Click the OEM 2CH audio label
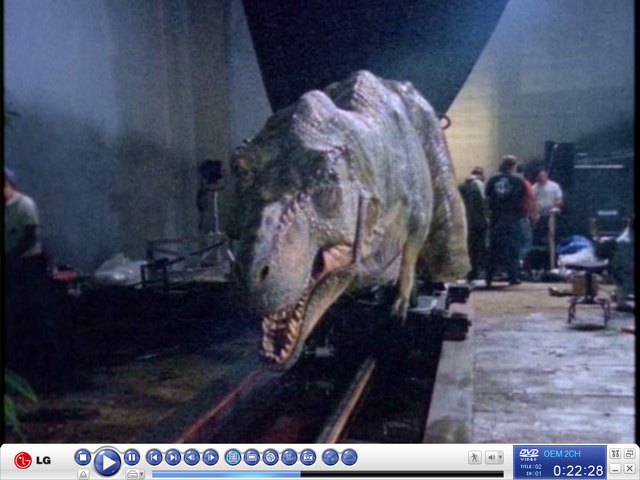 [562, 454]
